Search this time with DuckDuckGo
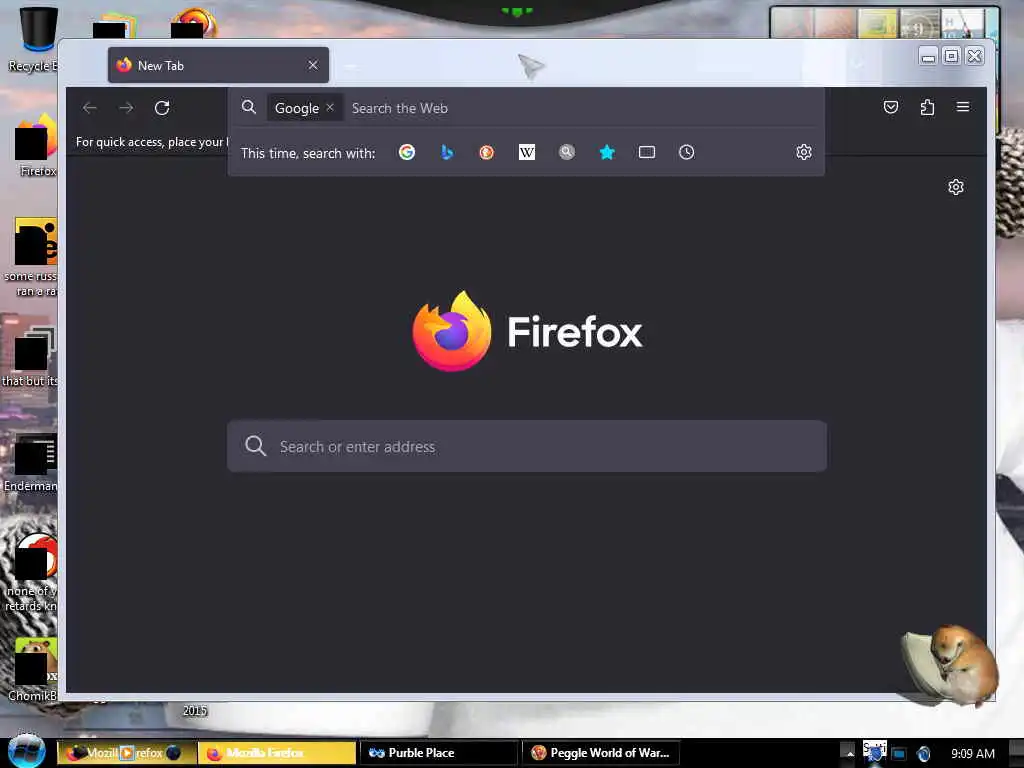This screenshot has width=1024, height=768. (487, 152)
